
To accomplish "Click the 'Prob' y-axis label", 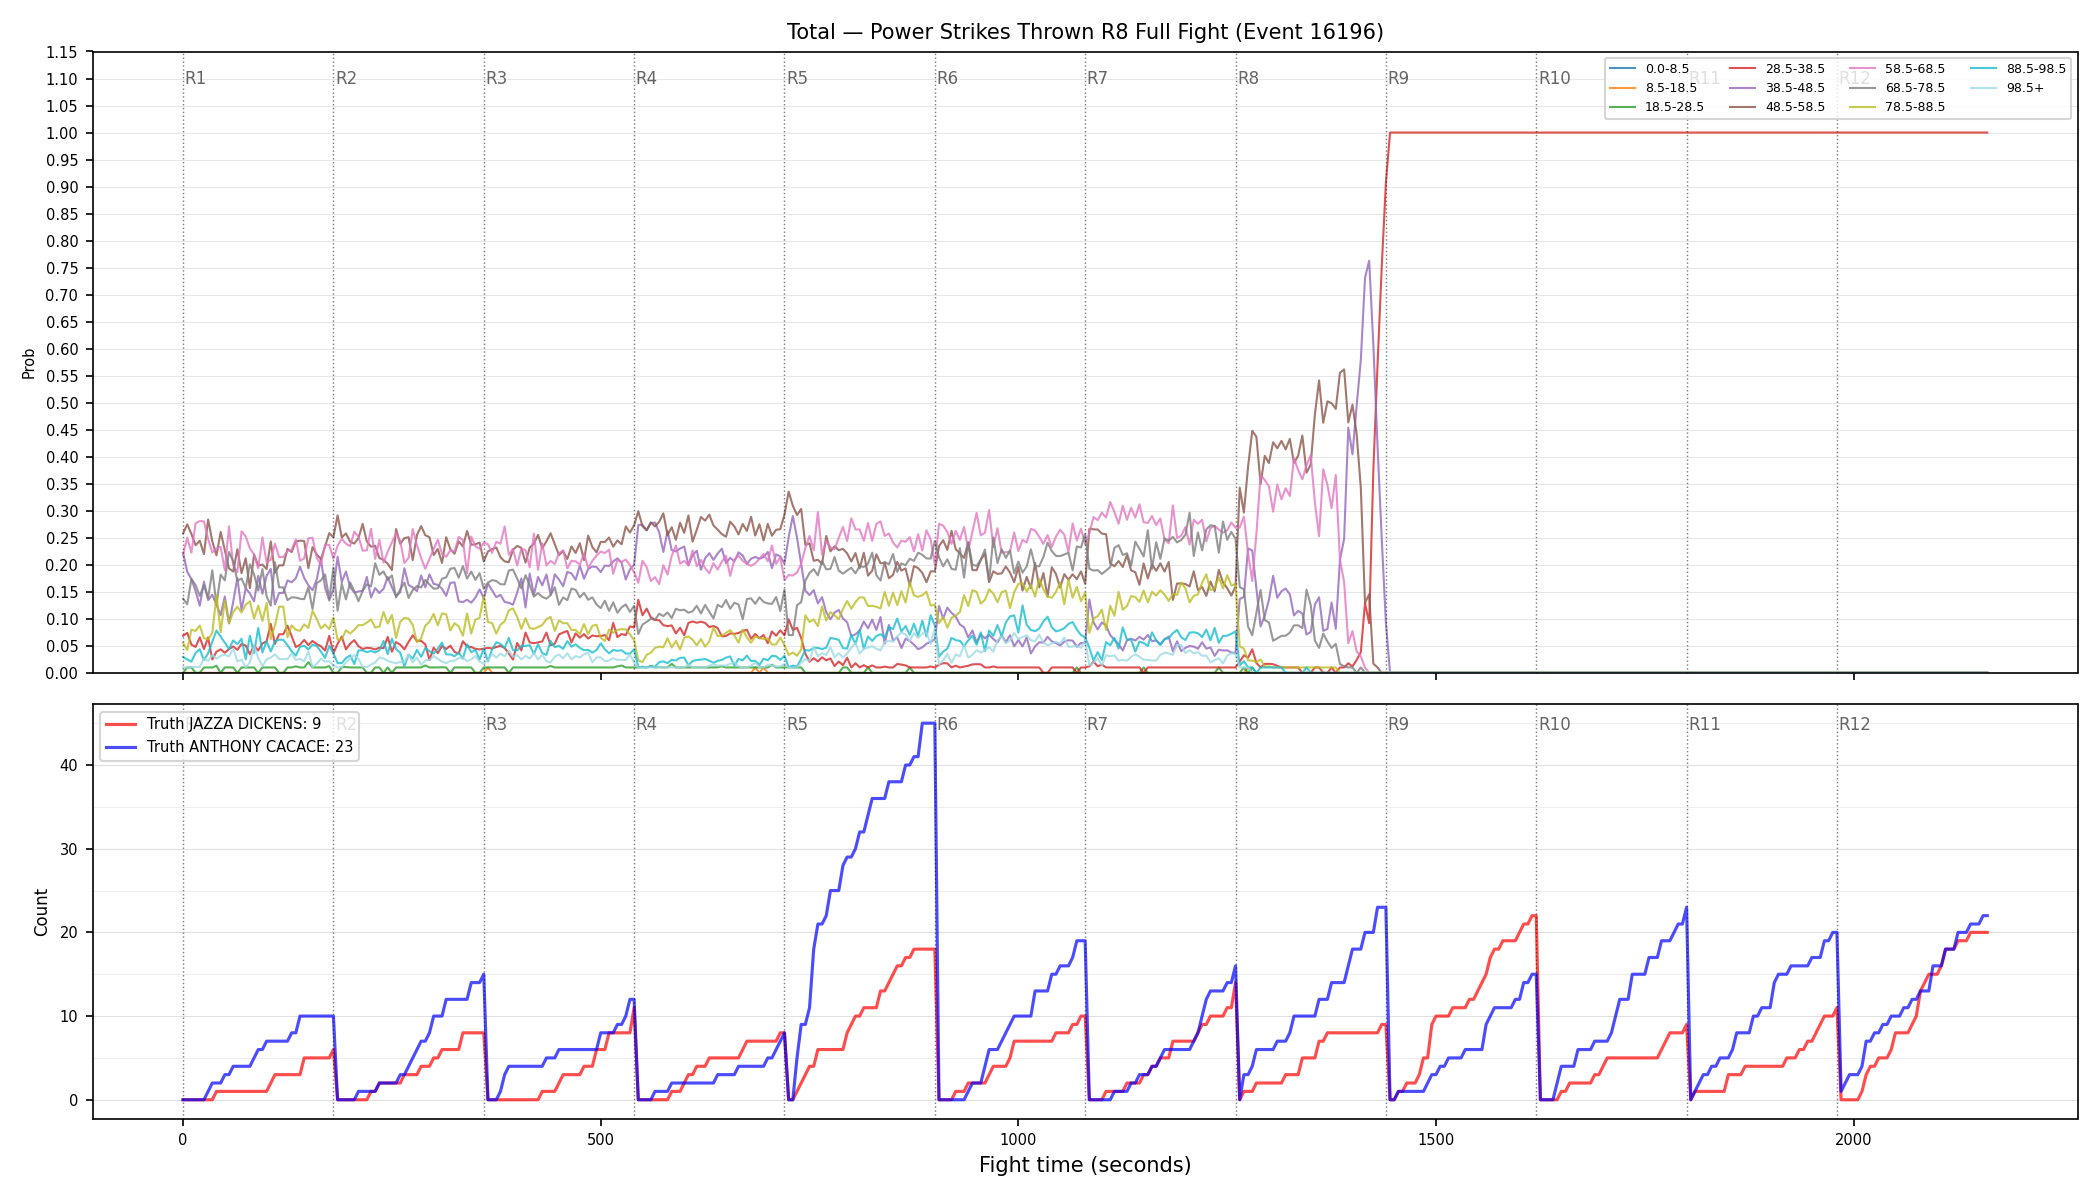I will click(x=29, y=363).
